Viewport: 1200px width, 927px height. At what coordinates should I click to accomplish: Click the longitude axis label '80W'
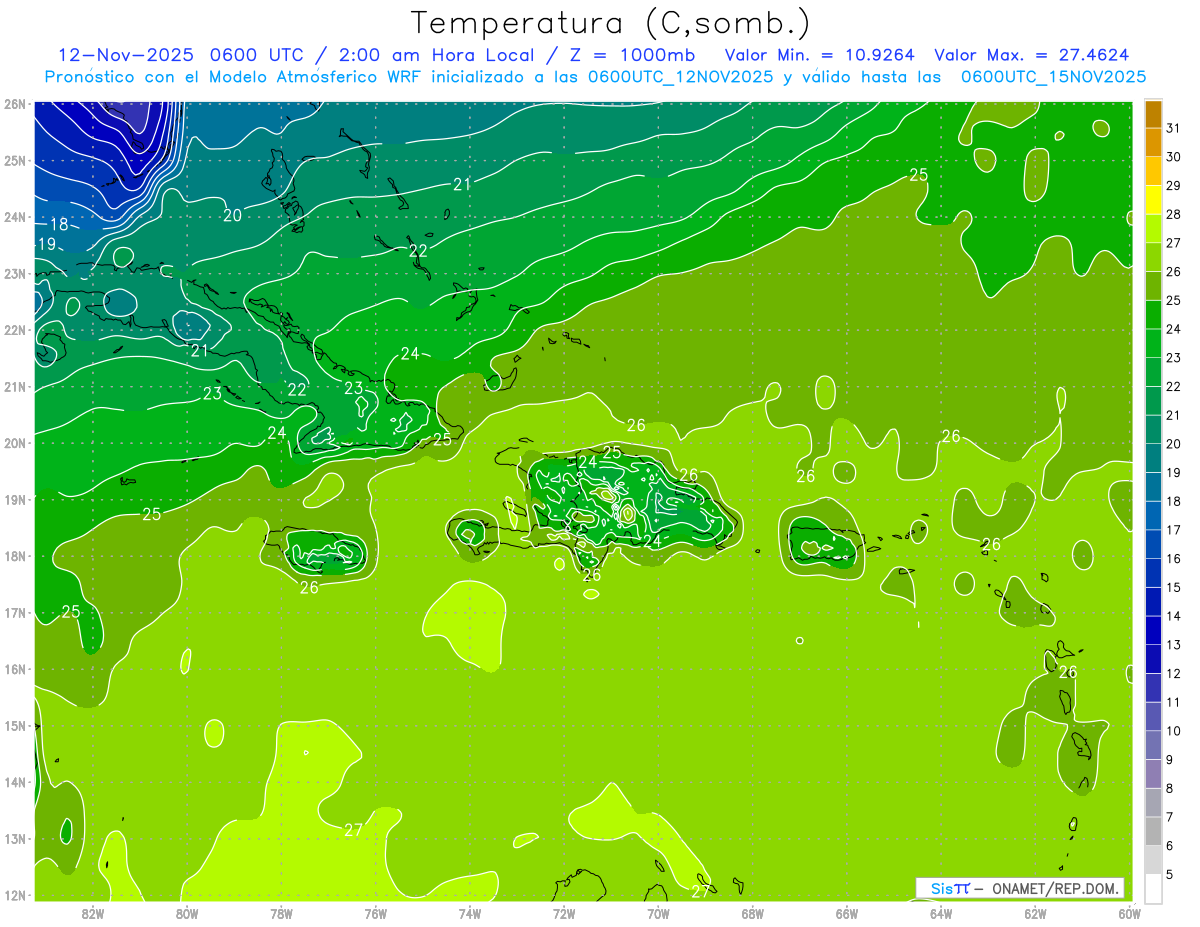pyautogui.click(x=187, y=913)
